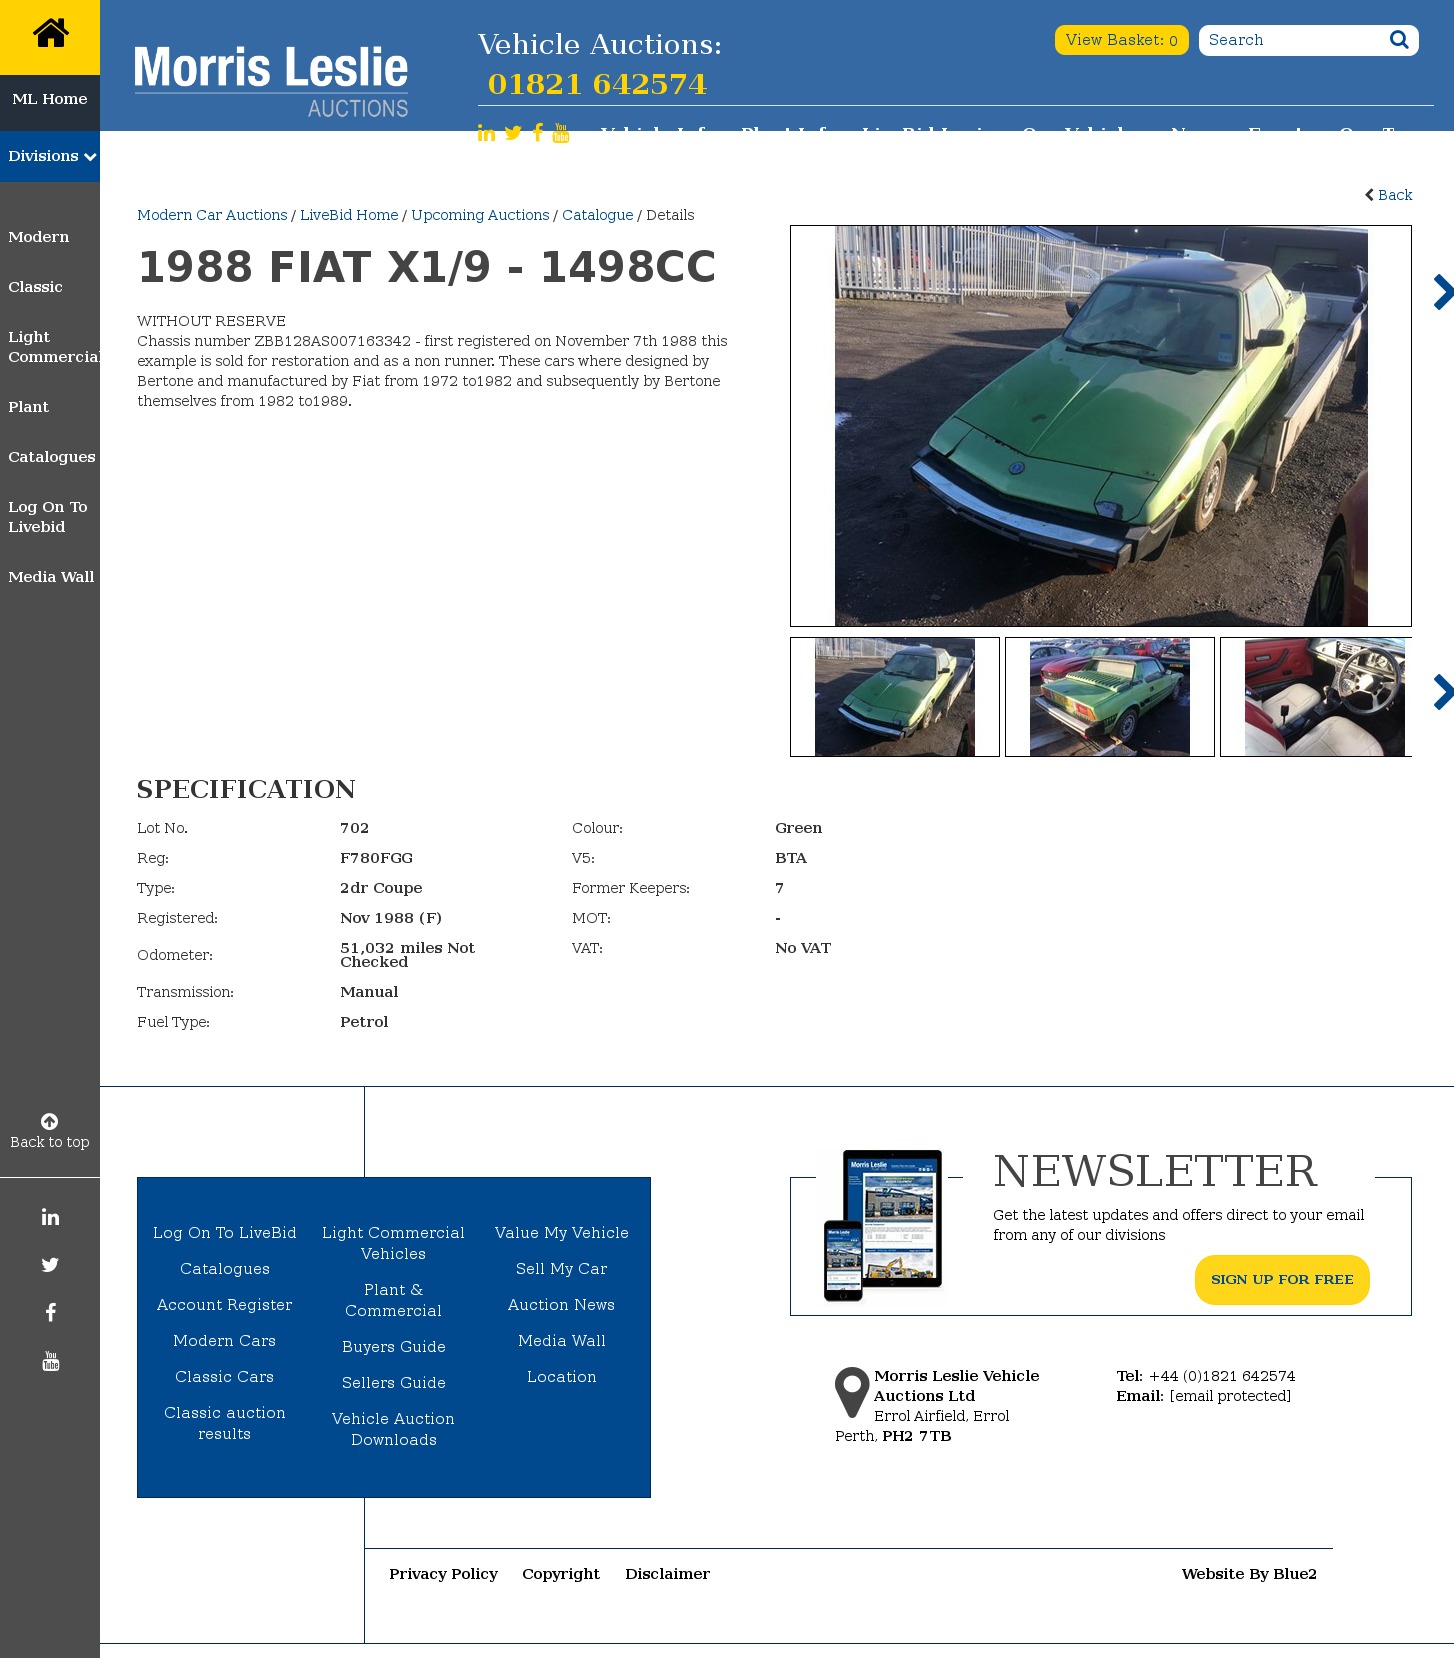The height and width of the screenshot is (1658, 1454).
Task: Open Auction News link
Action: tap(562, 1305)
